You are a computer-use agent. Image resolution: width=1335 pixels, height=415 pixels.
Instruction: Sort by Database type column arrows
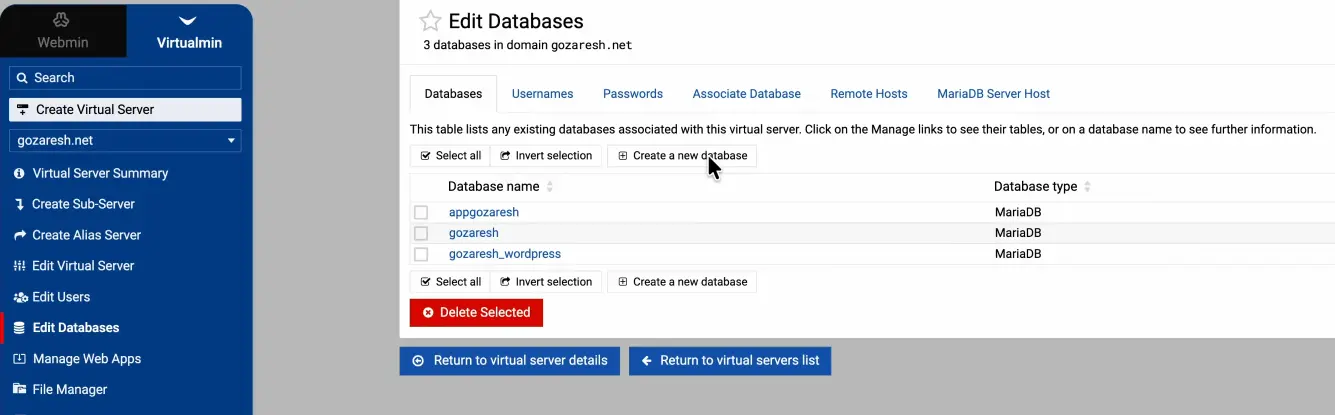[1088, 187]
